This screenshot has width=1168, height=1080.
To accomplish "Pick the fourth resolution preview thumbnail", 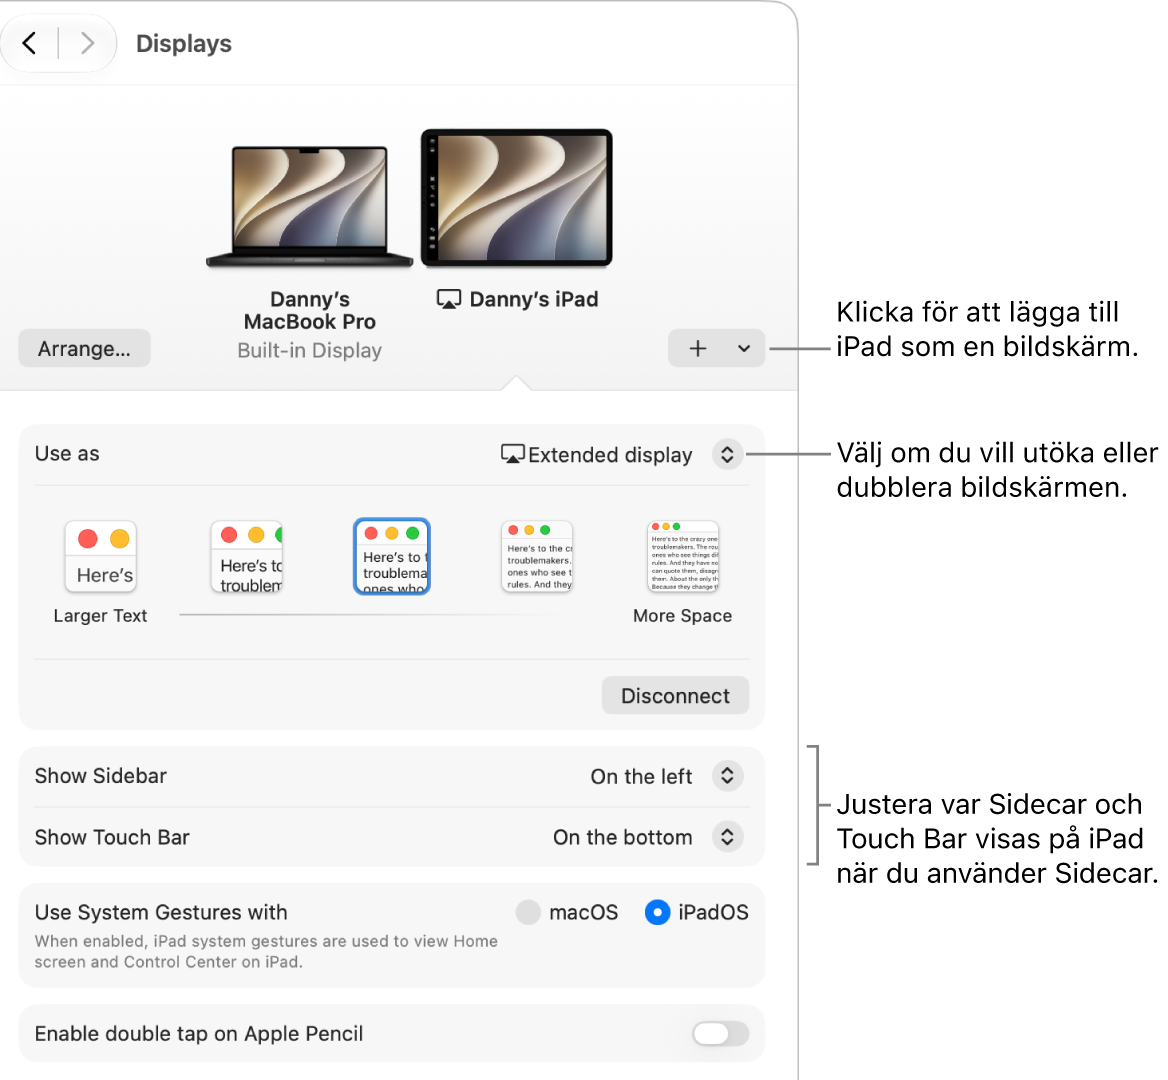I will tap(537, 556).
